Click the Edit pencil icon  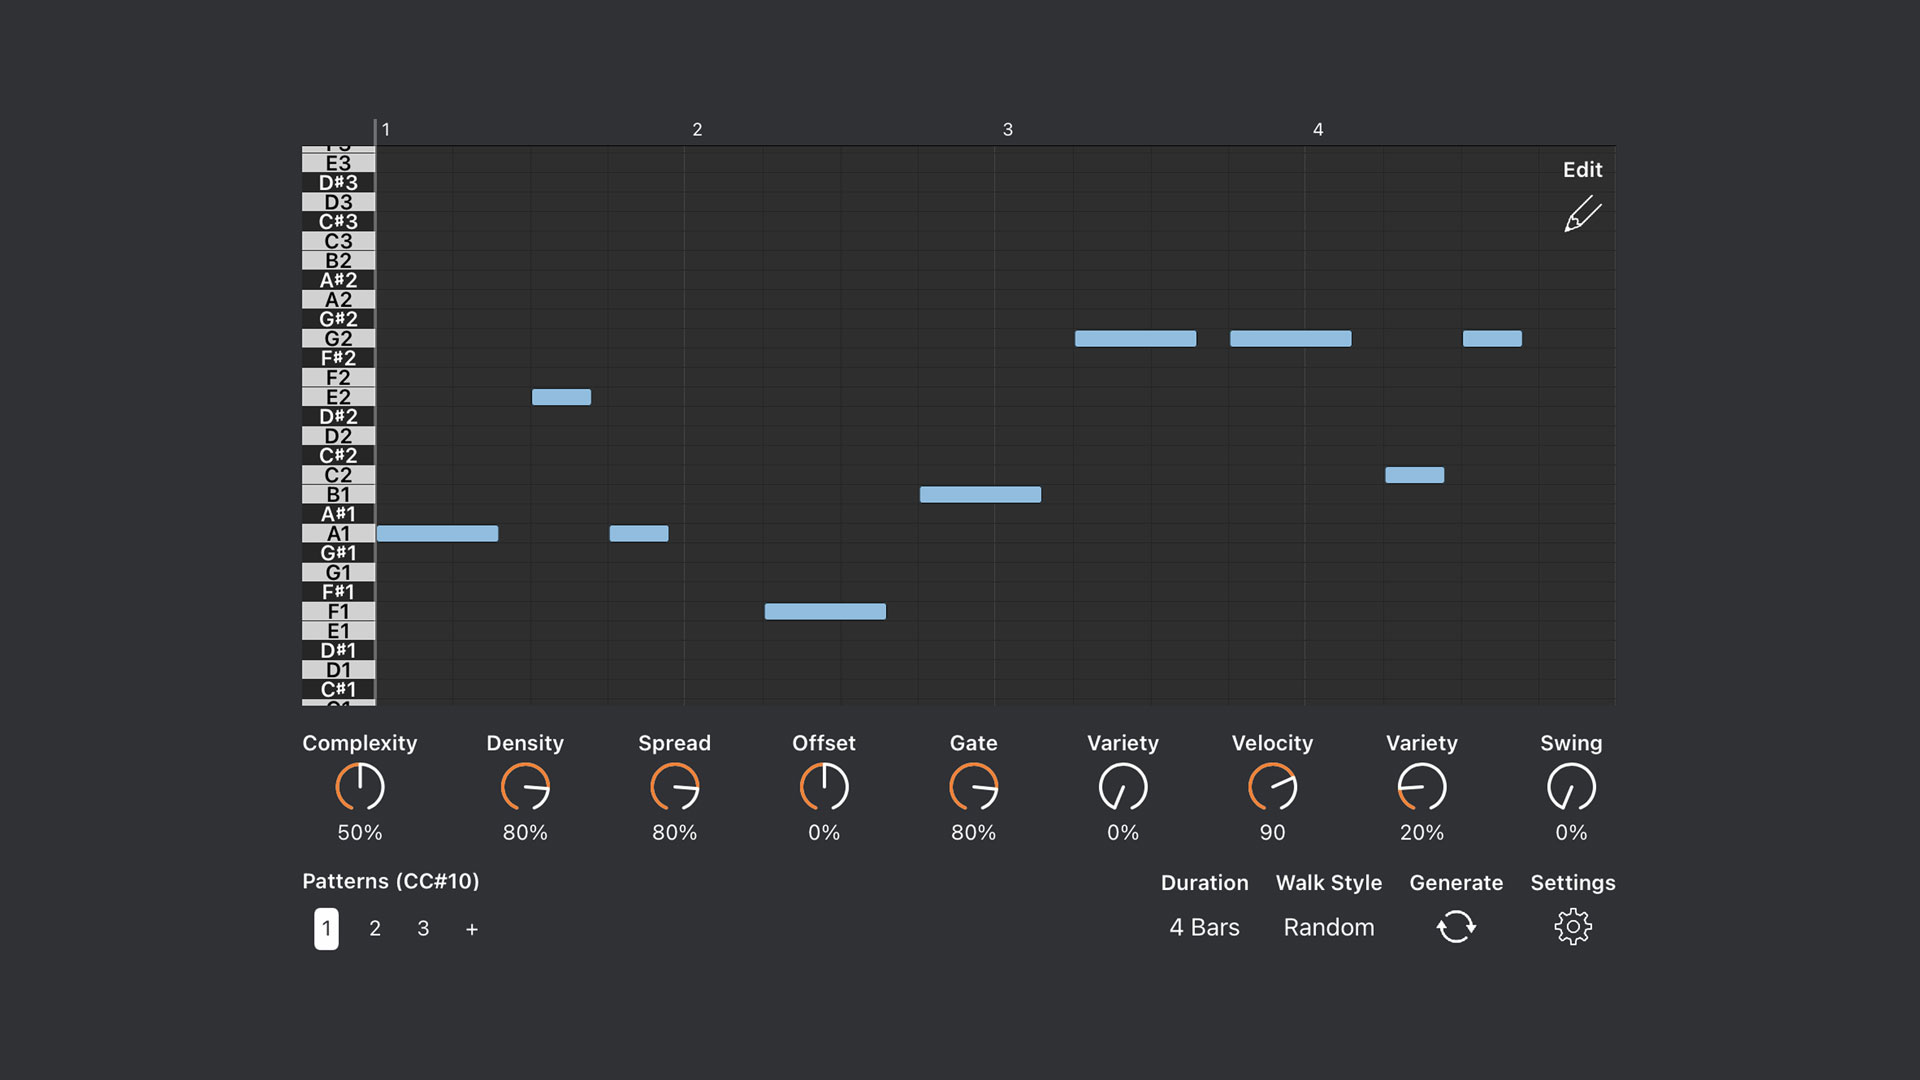(1583, 214)
